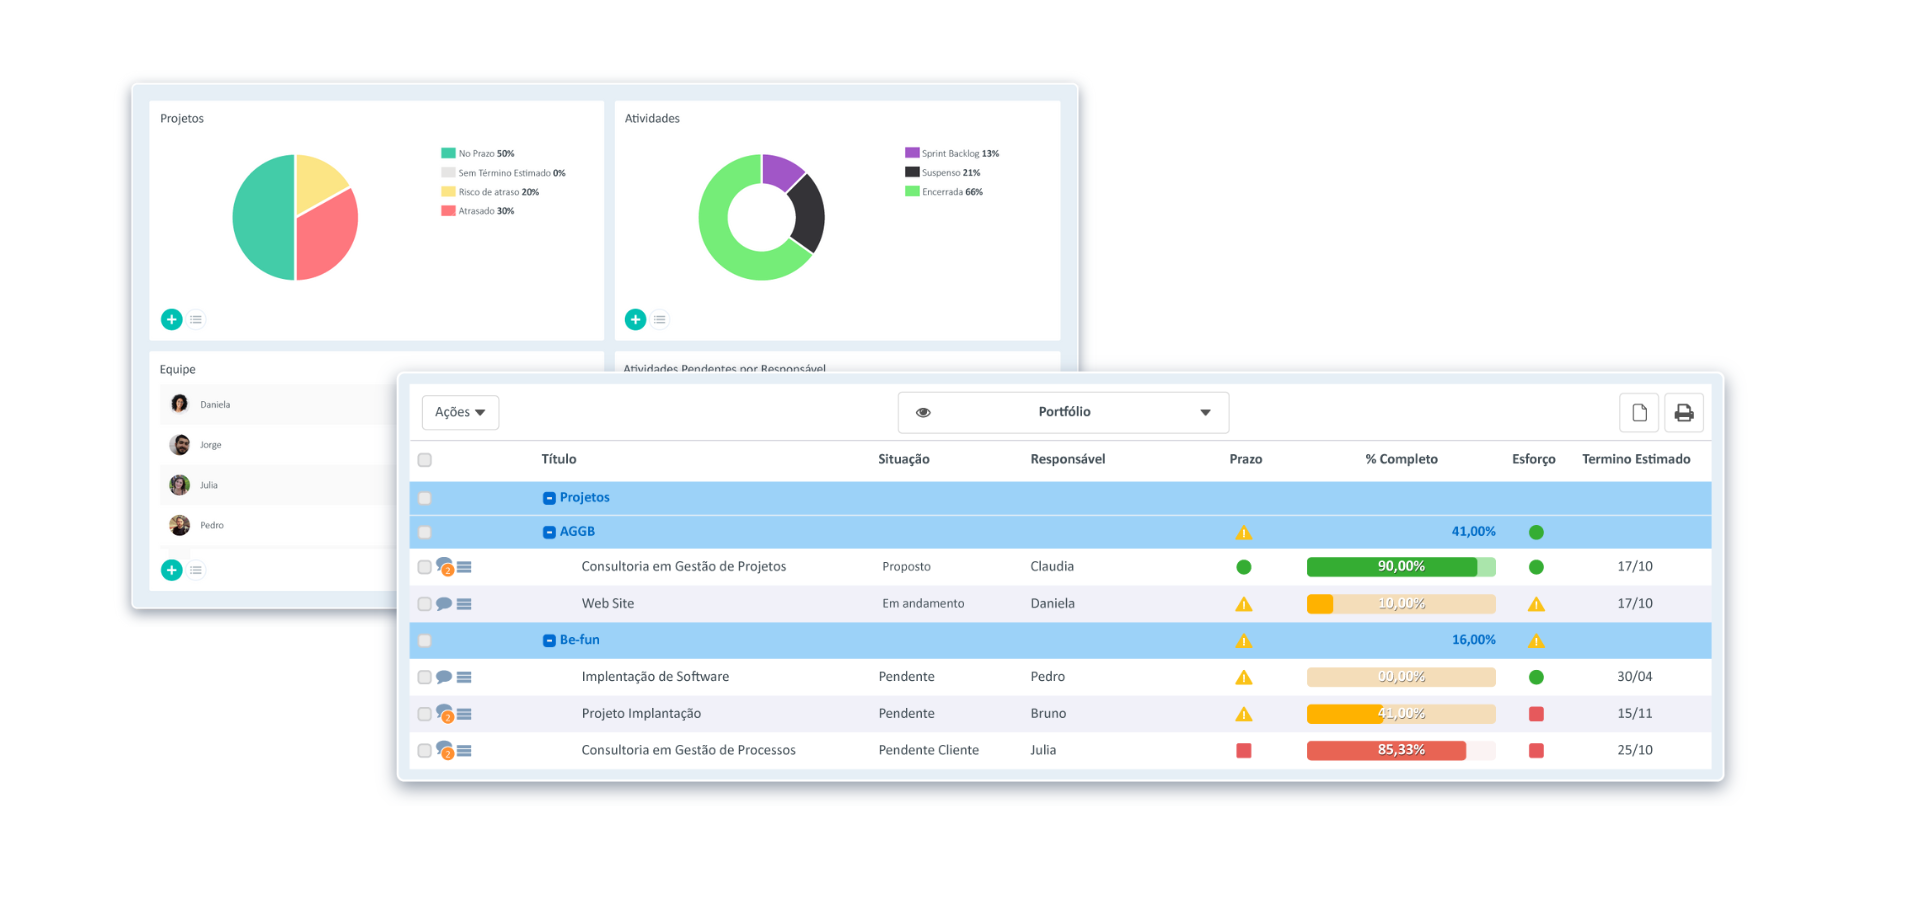Toggle the select-all checkbox in the table header
1920x900 pixels.
click(x=425, y=460)
